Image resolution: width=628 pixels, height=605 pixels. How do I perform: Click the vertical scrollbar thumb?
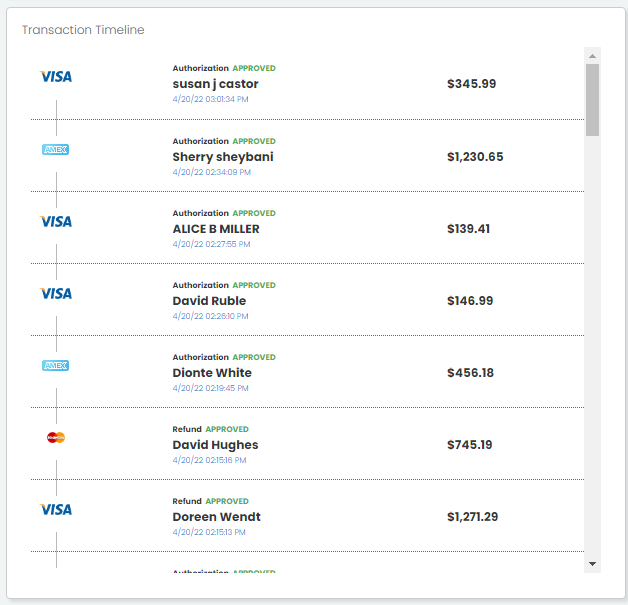pyautogui.click(x=592, y=100)
